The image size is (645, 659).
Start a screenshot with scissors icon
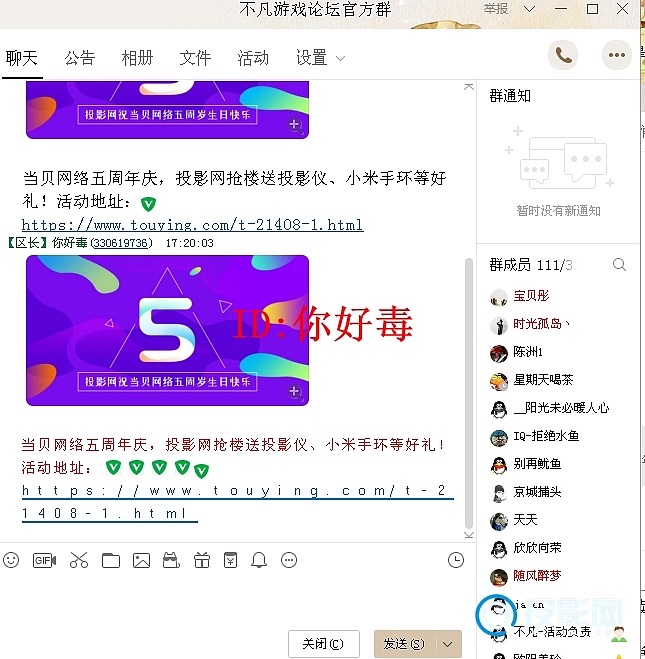(79, 560)
